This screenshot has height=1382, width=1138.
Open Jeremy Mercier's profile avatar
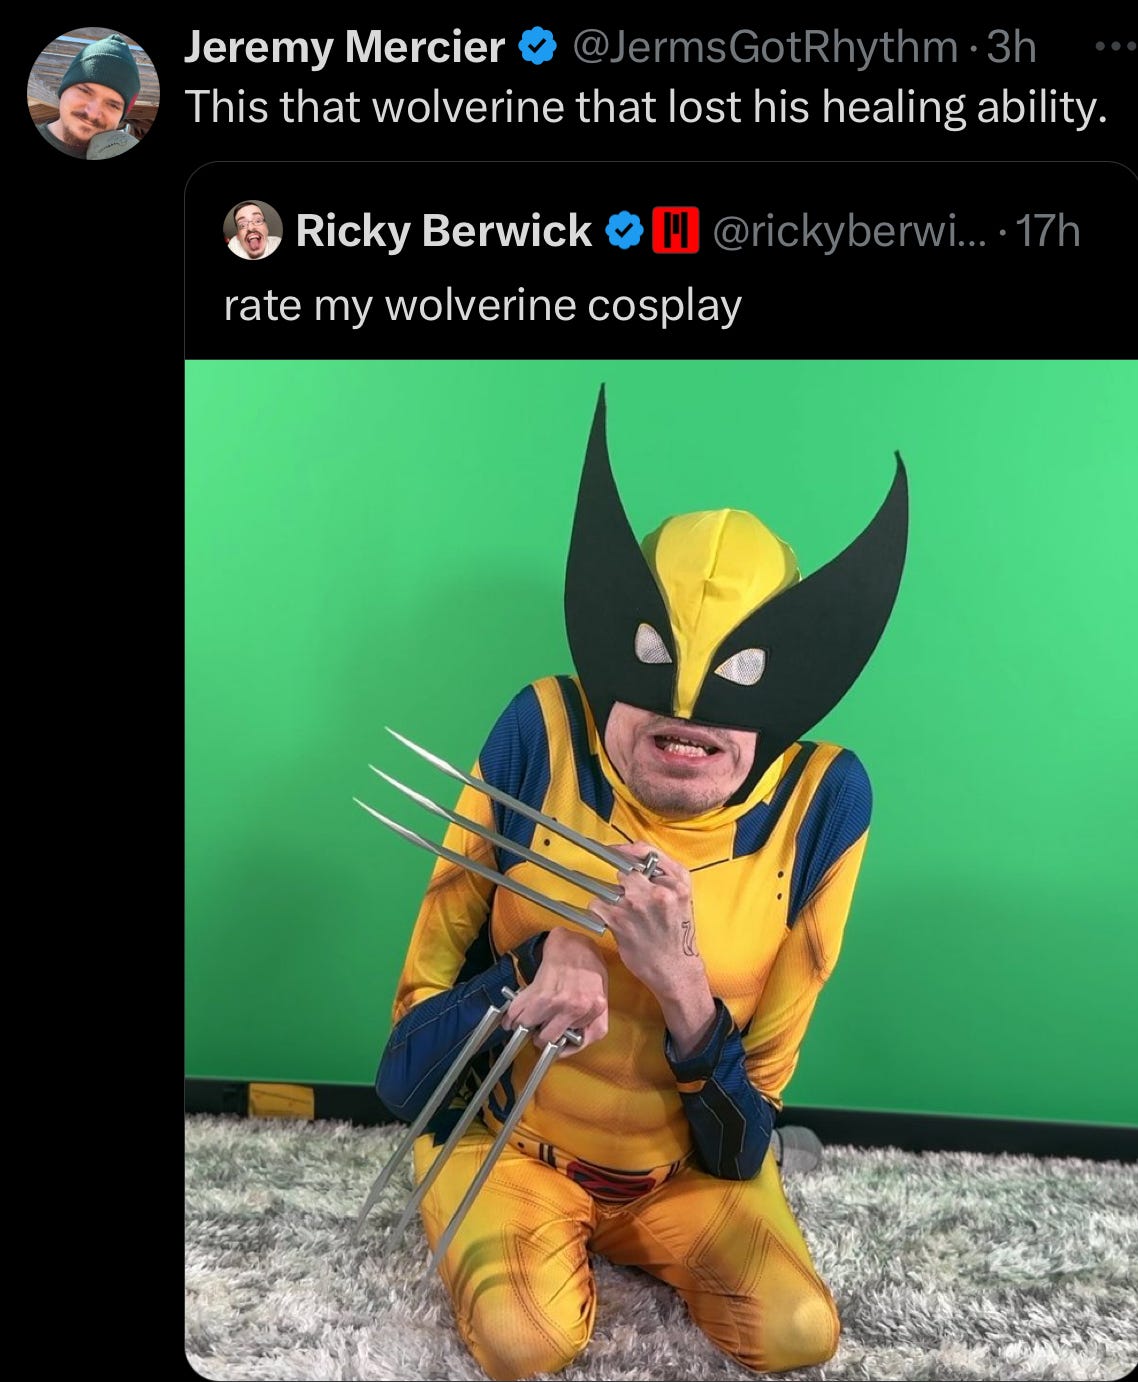click(93, 93)
